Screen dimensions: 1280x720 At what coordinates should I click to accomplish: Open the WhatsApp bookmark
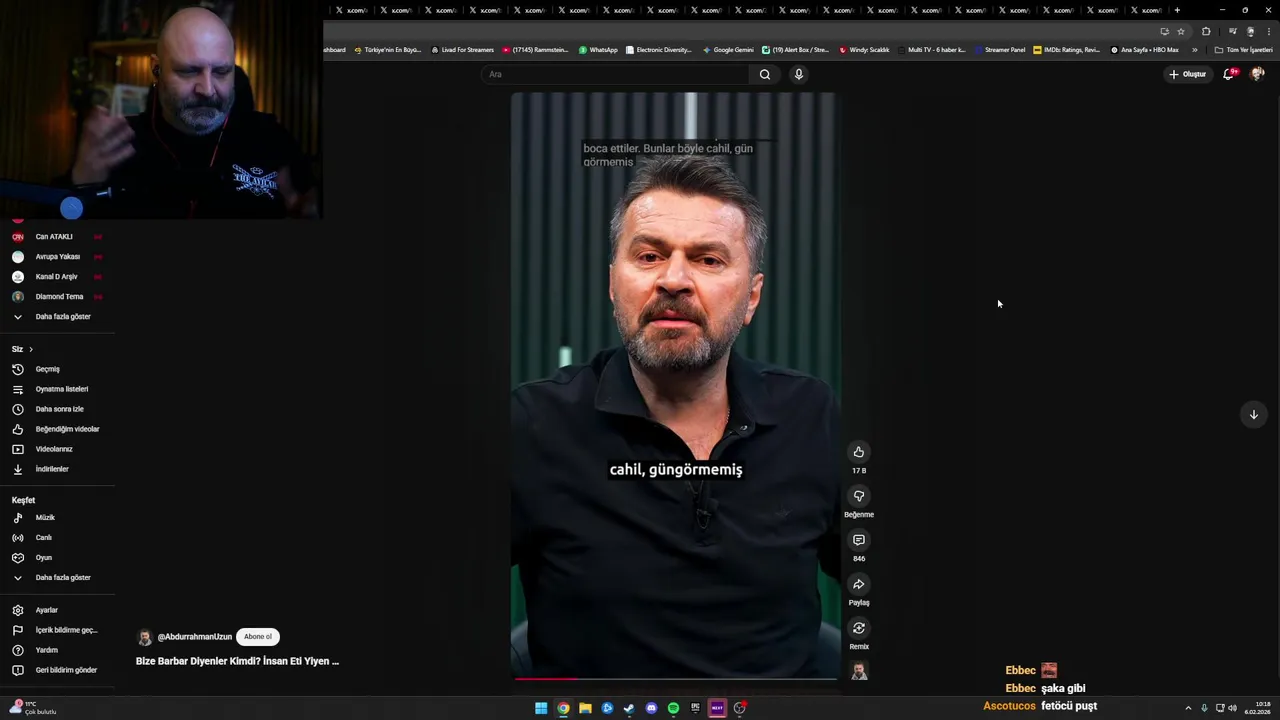click(x=598, y=50)
